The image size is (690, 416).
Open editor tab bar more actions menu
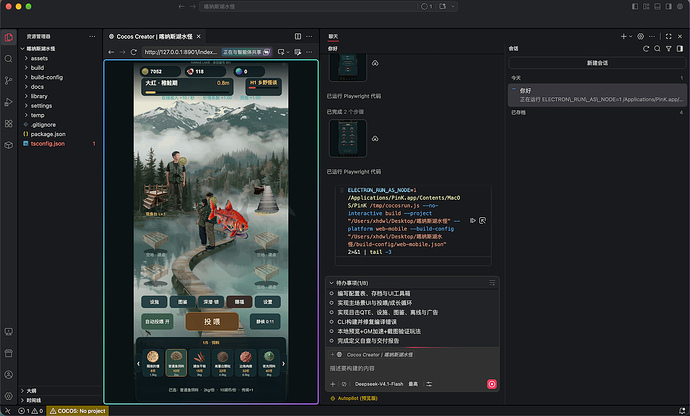(309, 37)
